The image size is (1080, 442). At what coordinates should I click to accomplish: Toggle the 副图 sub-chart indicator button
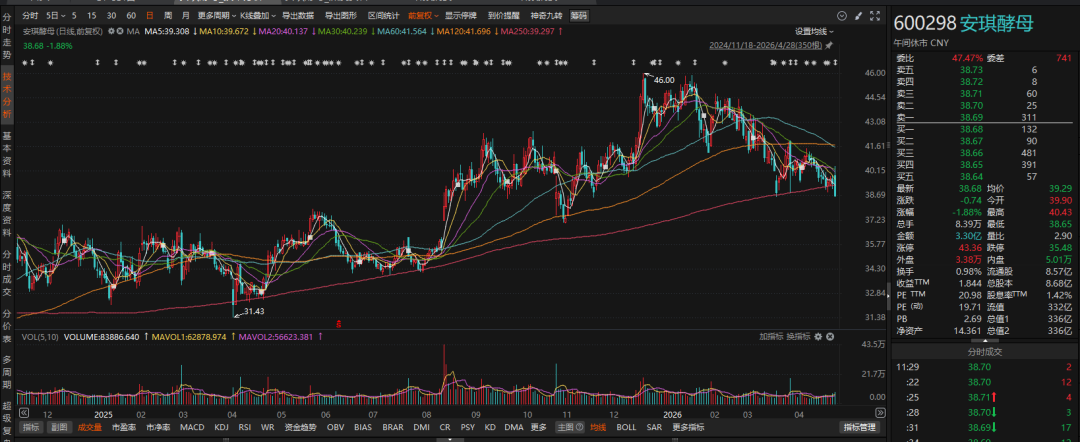click(60, 428)
